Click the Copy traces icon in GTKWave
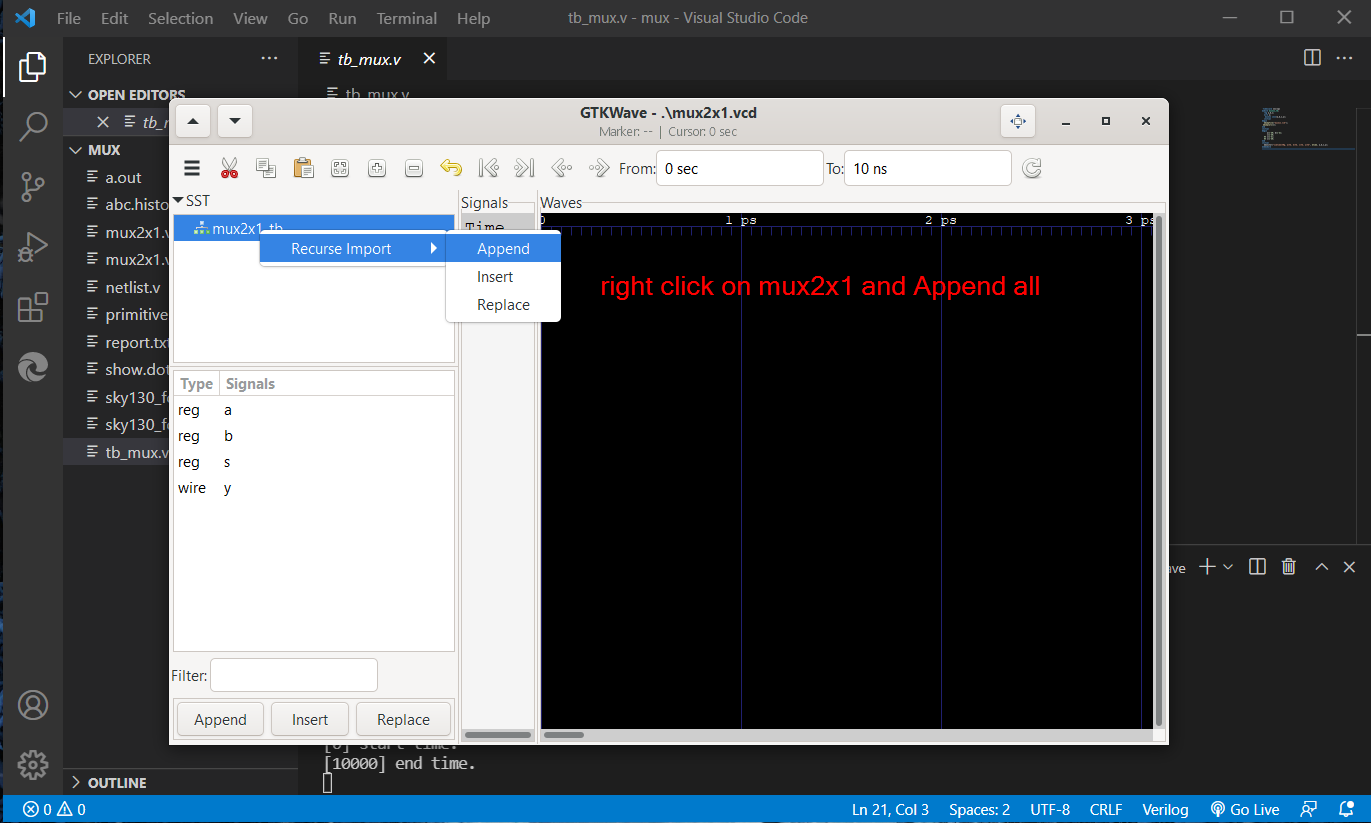The image size is (1371, 823). tap(266, 168)
